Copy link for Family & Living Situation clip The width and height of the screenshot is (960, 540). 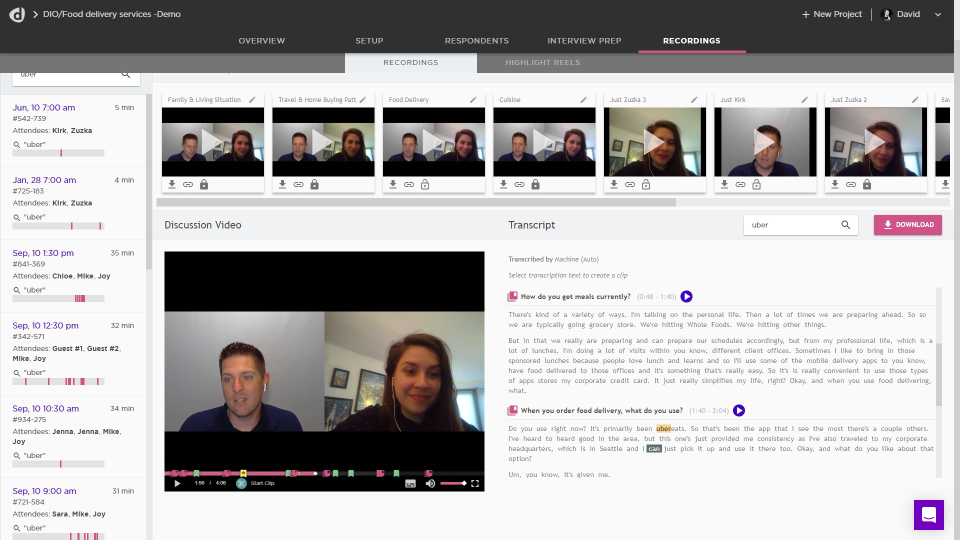click(188, 184)
